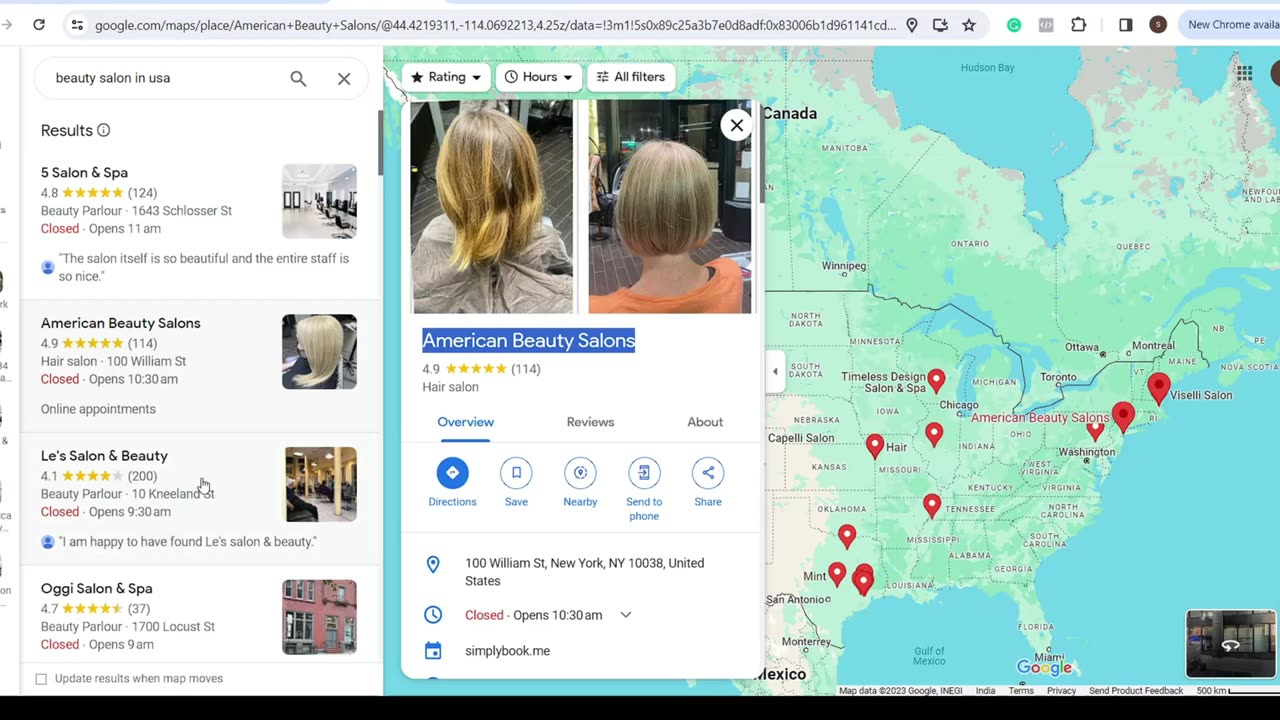This screenshot has height=720, width=1280.
Task: Open All filters panel
Action: click(631, 77)
